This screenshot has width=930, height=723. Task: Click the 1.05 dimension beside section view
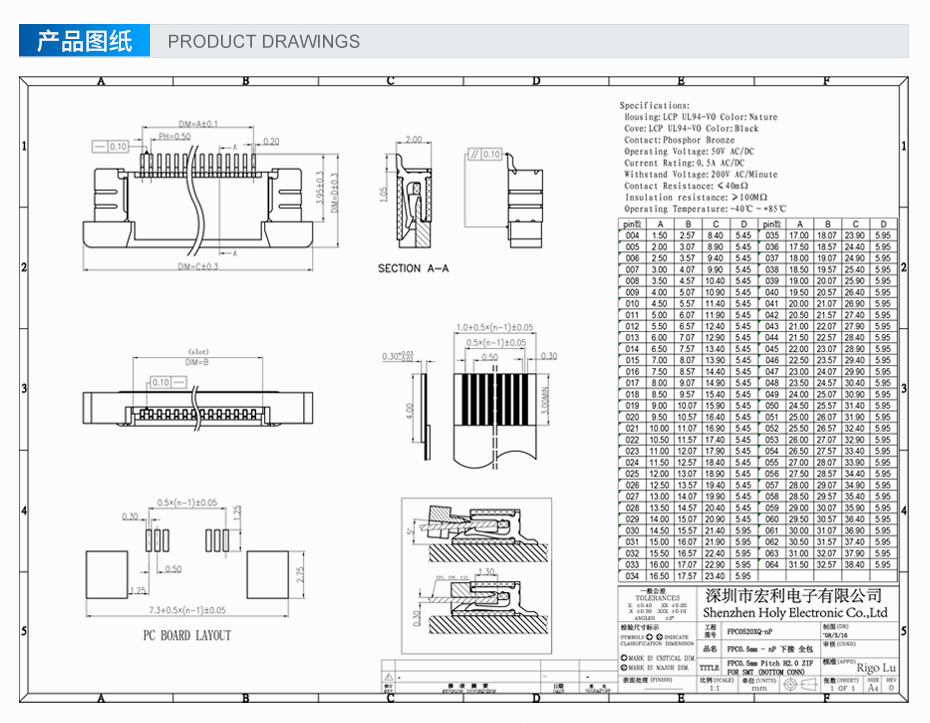point(383,195)
